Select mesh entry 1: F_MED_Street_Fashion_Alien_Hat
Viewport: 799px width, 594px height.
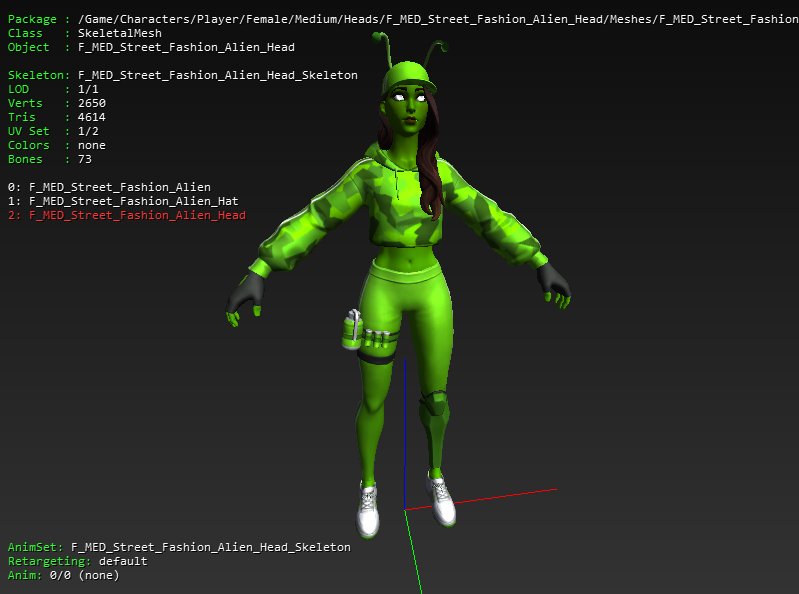(123, 201)
